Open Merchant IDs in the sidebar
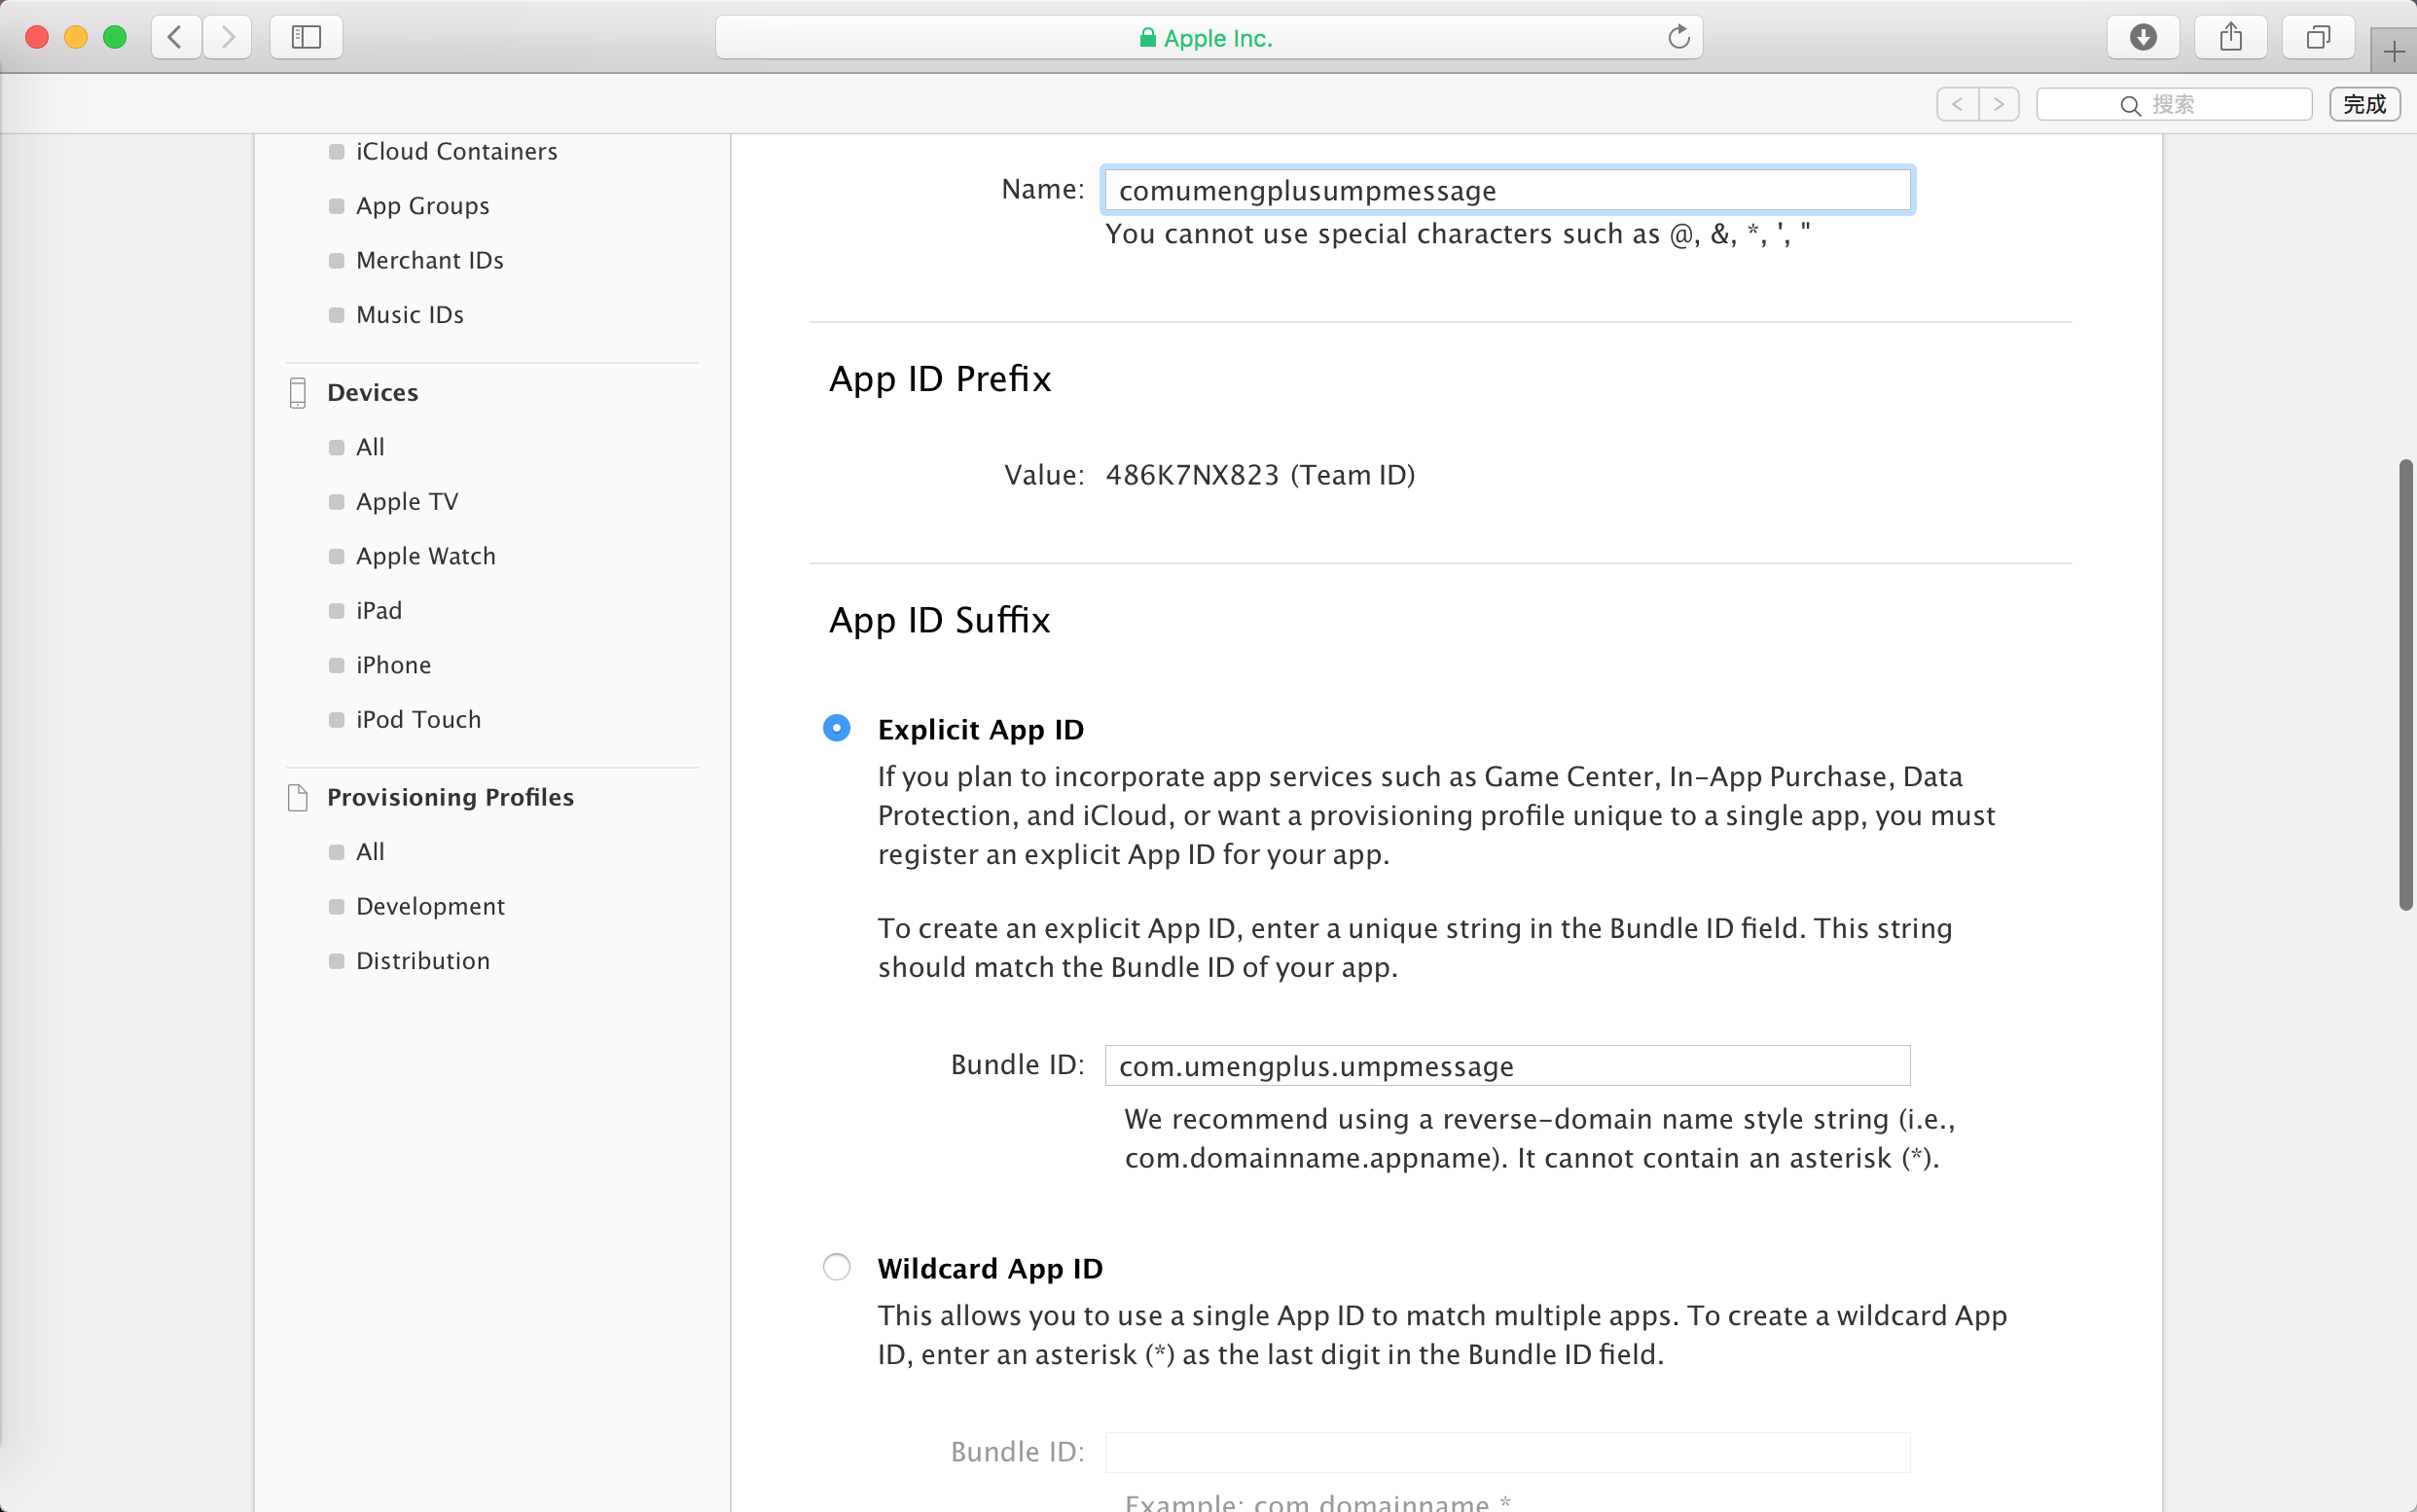 tap(430, 260)
